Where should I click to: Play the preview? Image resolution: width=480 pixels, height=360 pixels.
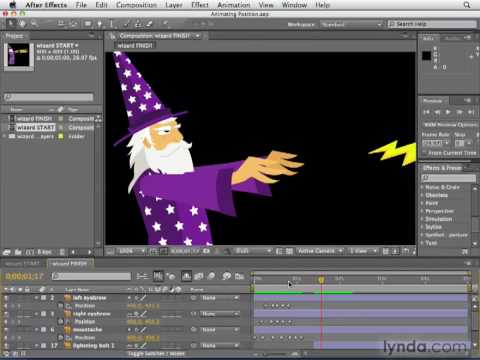coord(448,112)
